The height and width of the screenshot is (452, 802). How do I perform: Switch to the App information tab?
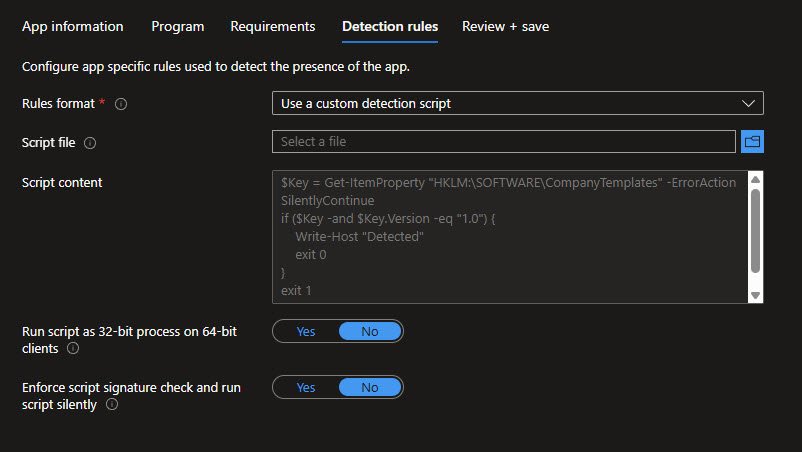(x=73, y=26)
